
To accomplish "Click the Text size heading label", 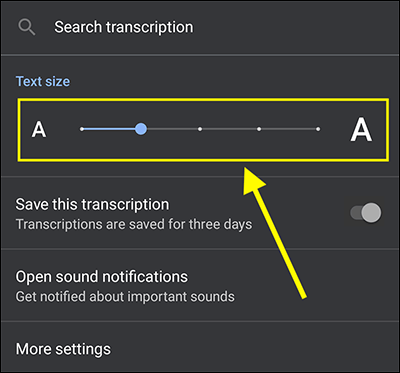I will (43, 81).
